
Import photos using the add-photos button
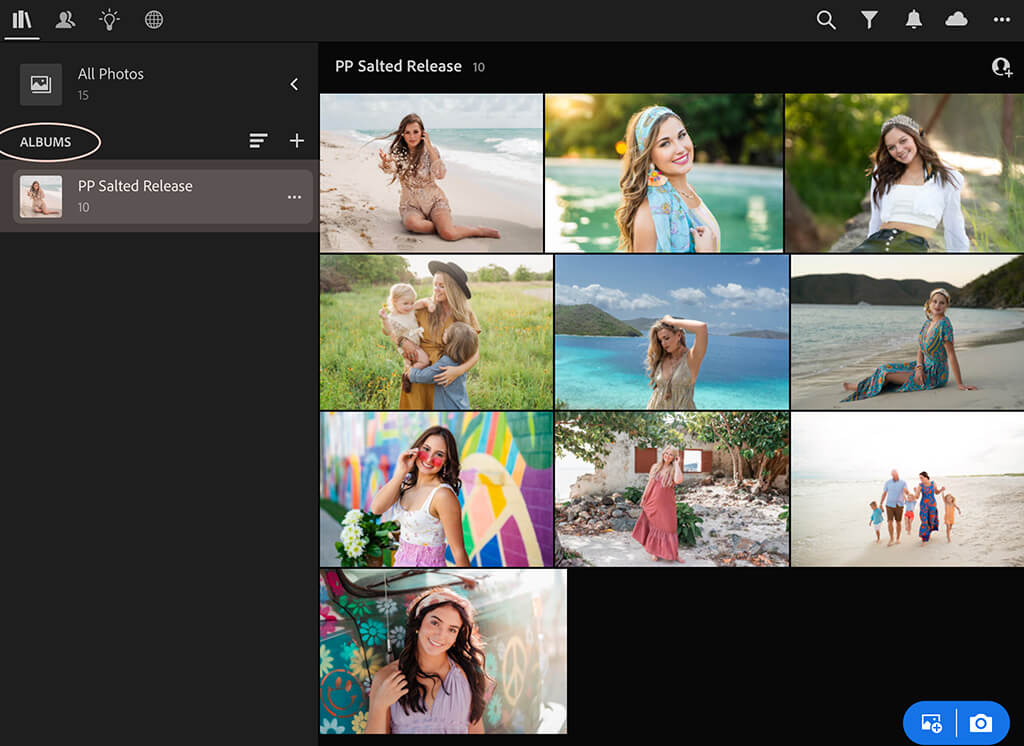931,722
